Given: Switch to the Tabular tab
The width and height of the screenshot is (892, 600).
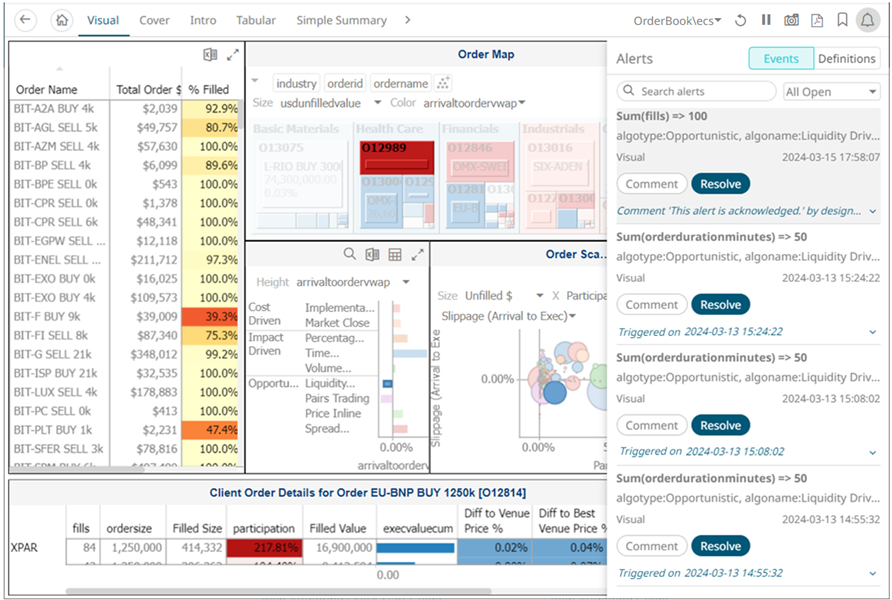Looking at the screenshot, I should (256, 20).
